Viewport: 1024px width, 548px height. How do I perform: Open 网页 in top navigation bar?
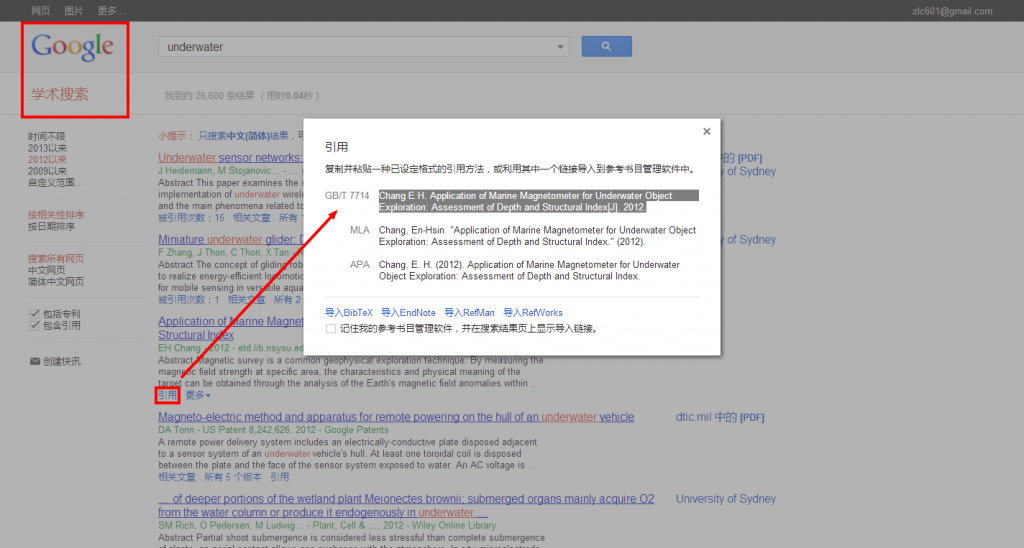pyautogui.click(x=40, y=10)
